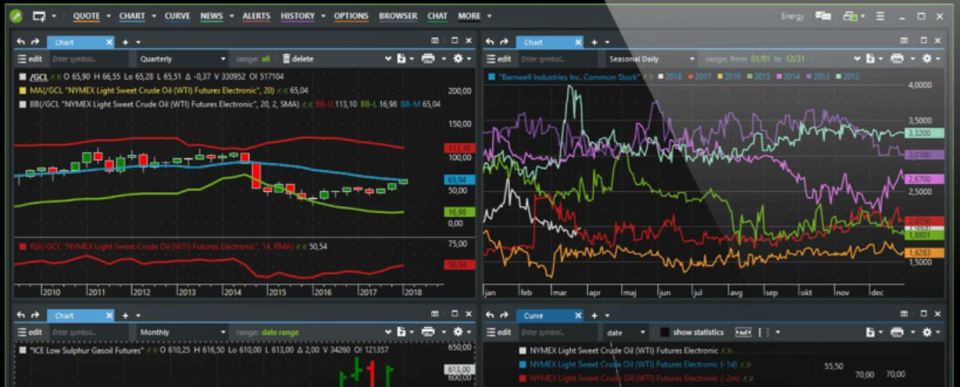Image resolution: width=960 pixels, height=387 pixels.
Task: Click the range 'all' link in Quarterly chart
Action: coord(265,59)
